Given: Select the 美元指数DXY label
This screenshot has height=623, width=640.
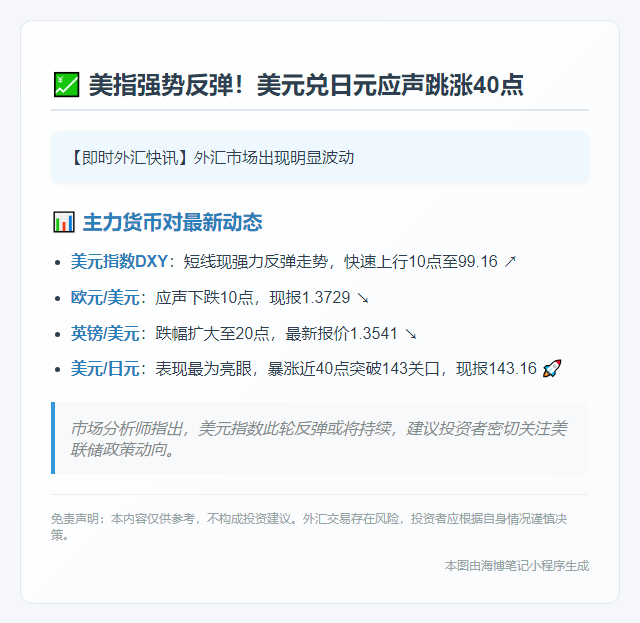Looking at the screenshot, I should click(x=119, y=262).
